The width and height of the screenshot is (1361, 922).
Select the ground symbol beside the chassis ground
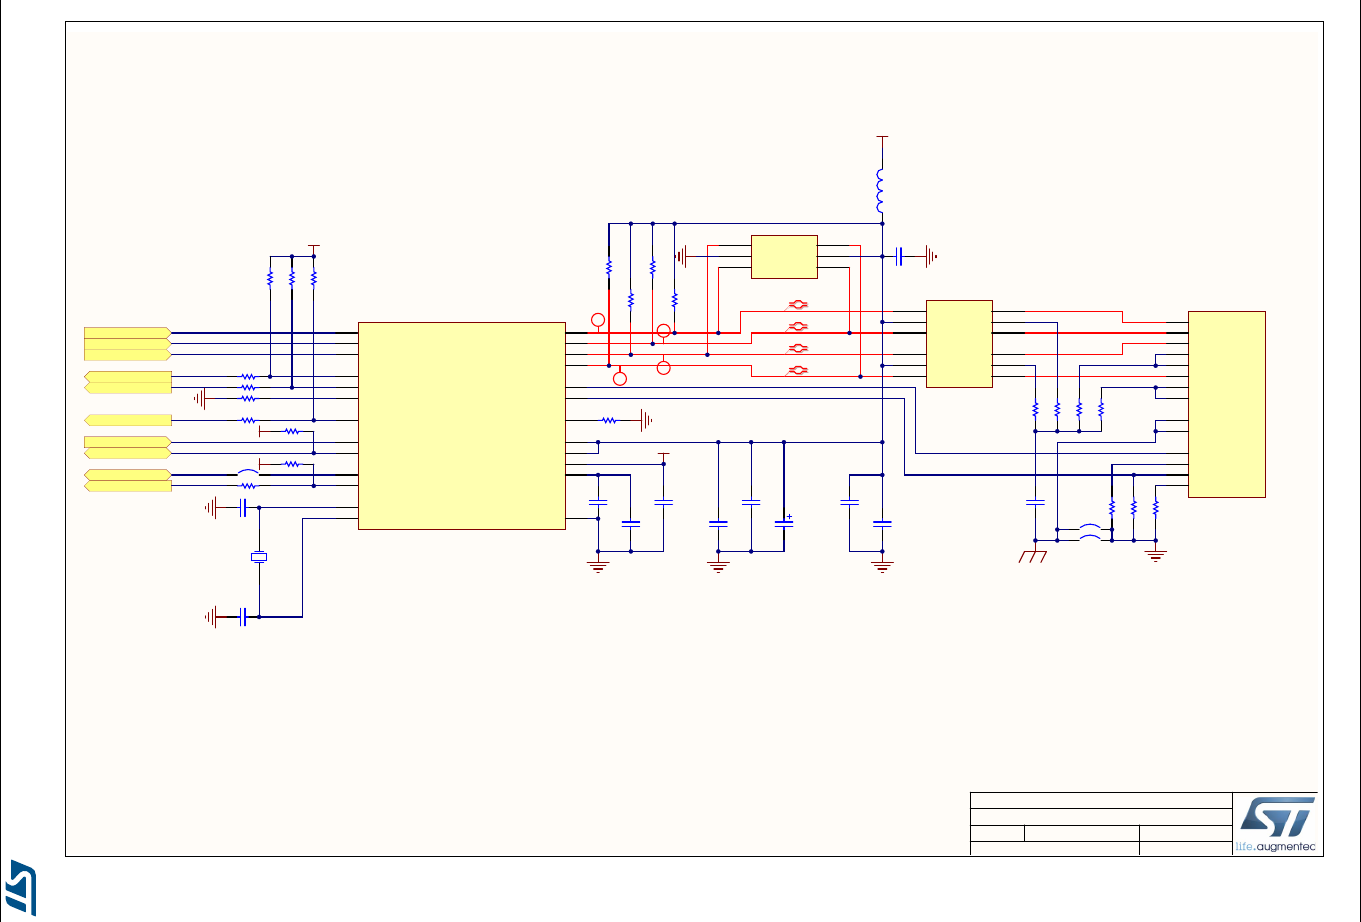click(x=1156, y=554)
